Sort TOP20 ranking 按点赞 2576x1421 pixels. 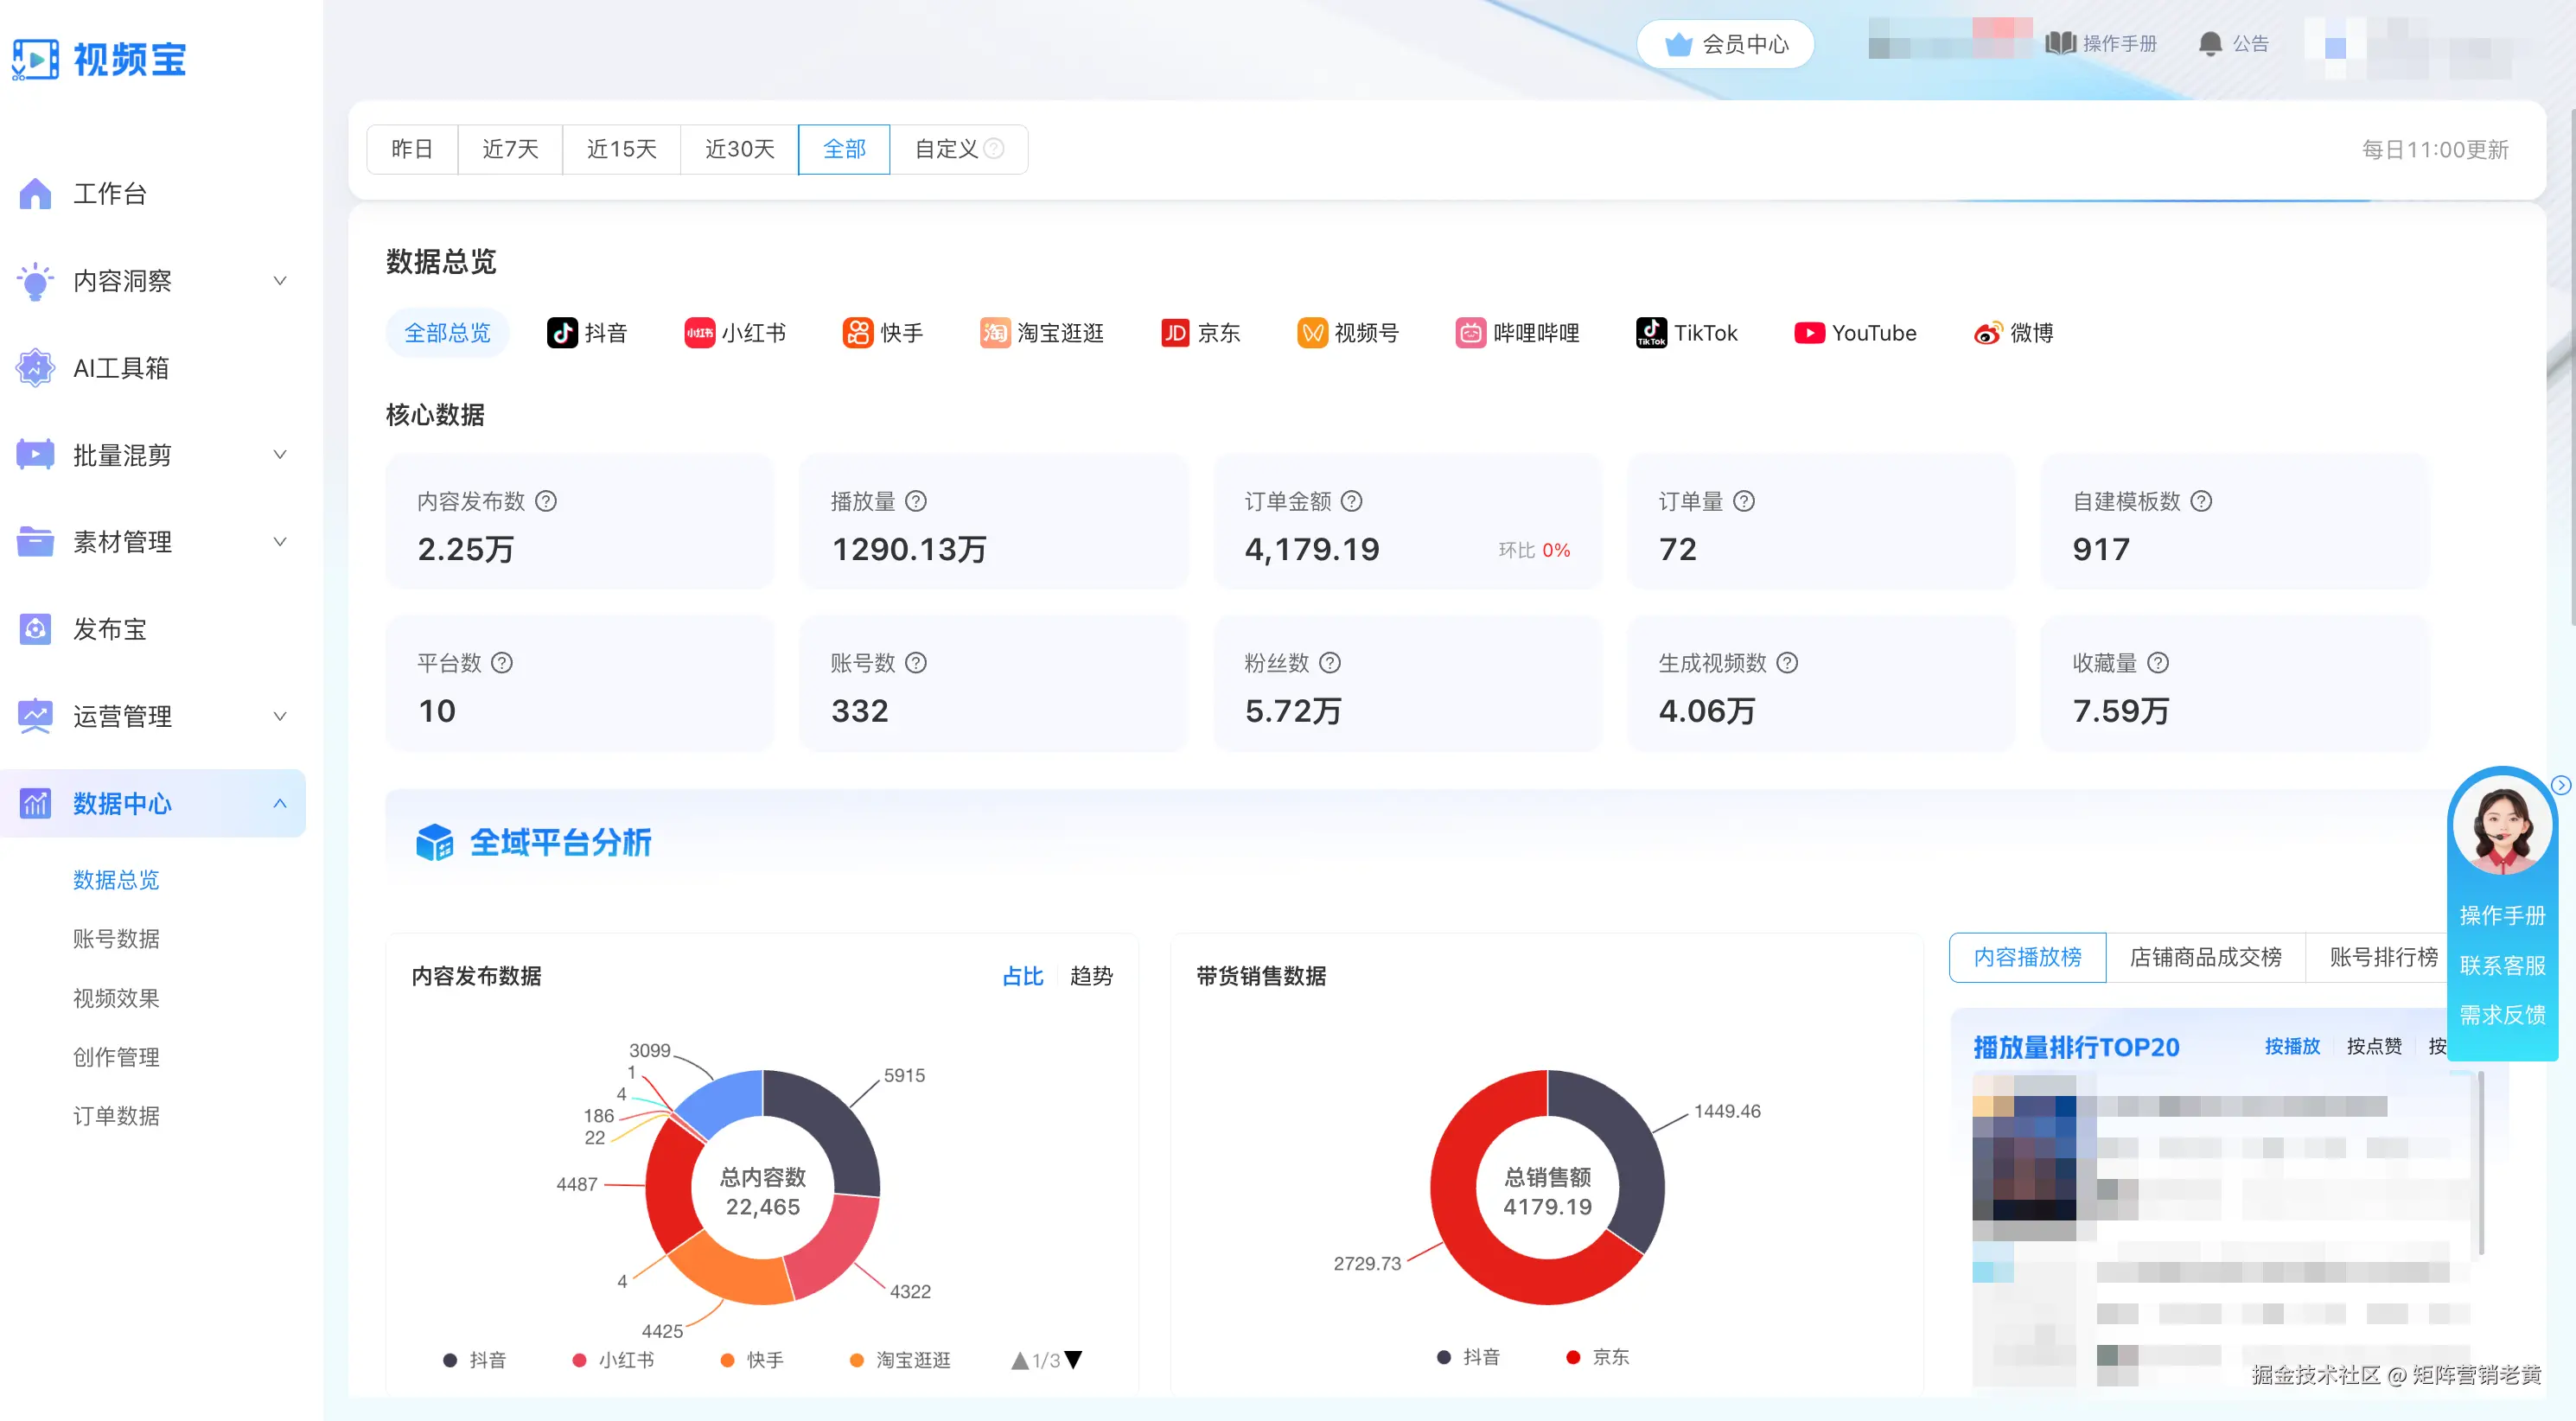point(2374,1046)
